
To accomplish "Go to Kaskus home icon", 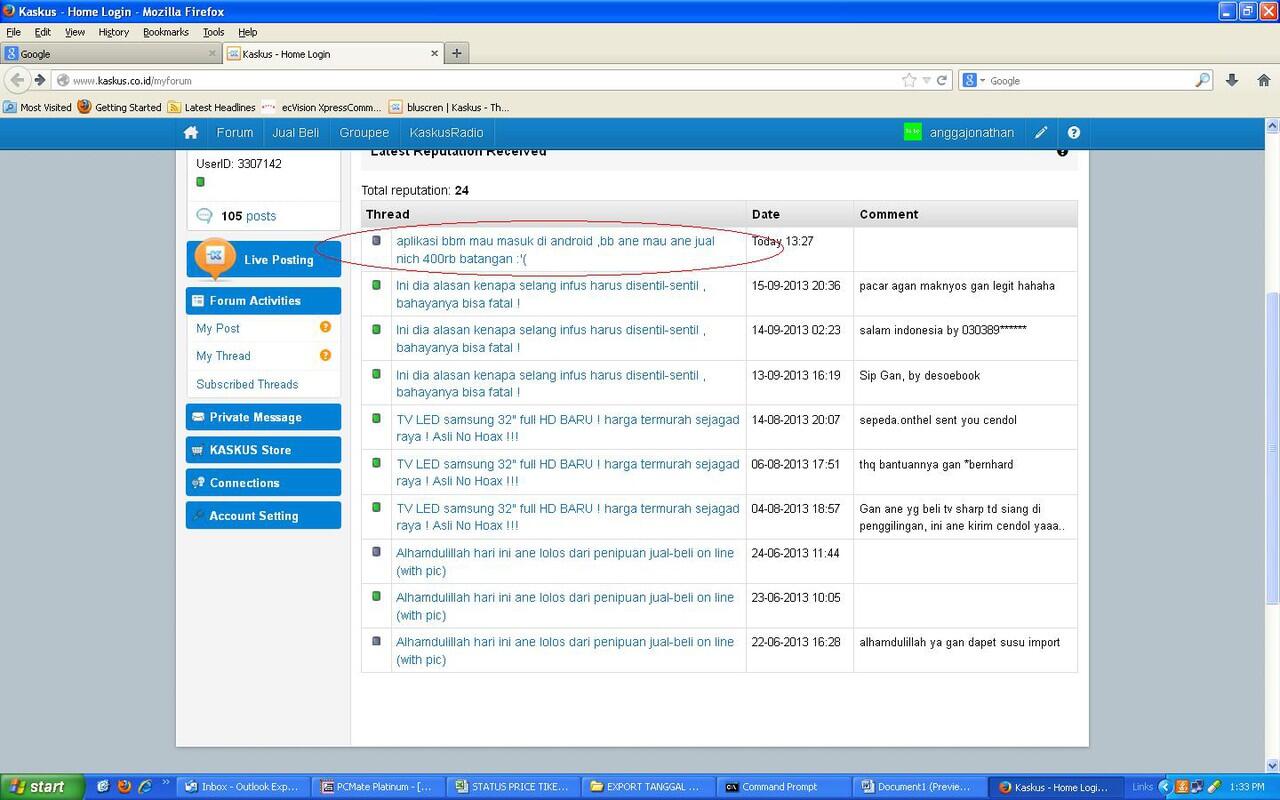I will pyautogui.click(x=191, y=133).
